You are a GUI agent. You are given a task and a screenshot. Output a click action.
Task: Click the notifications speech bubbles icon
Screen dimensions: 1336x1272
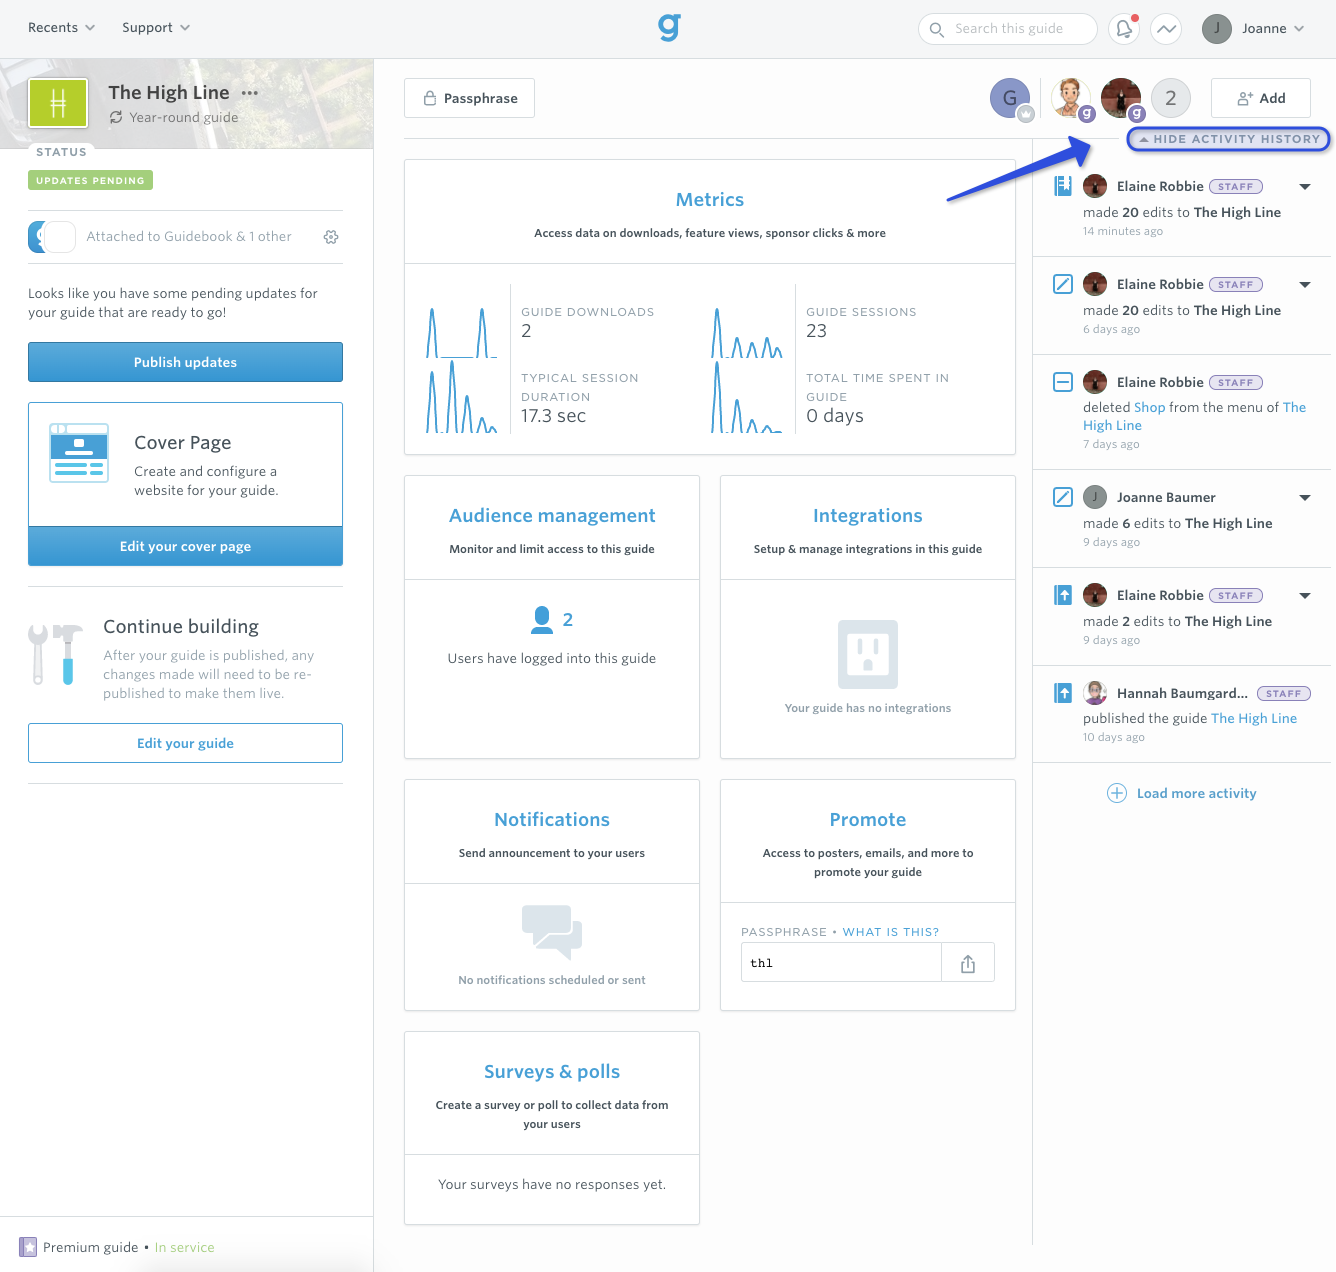click(x=552, y=931)
